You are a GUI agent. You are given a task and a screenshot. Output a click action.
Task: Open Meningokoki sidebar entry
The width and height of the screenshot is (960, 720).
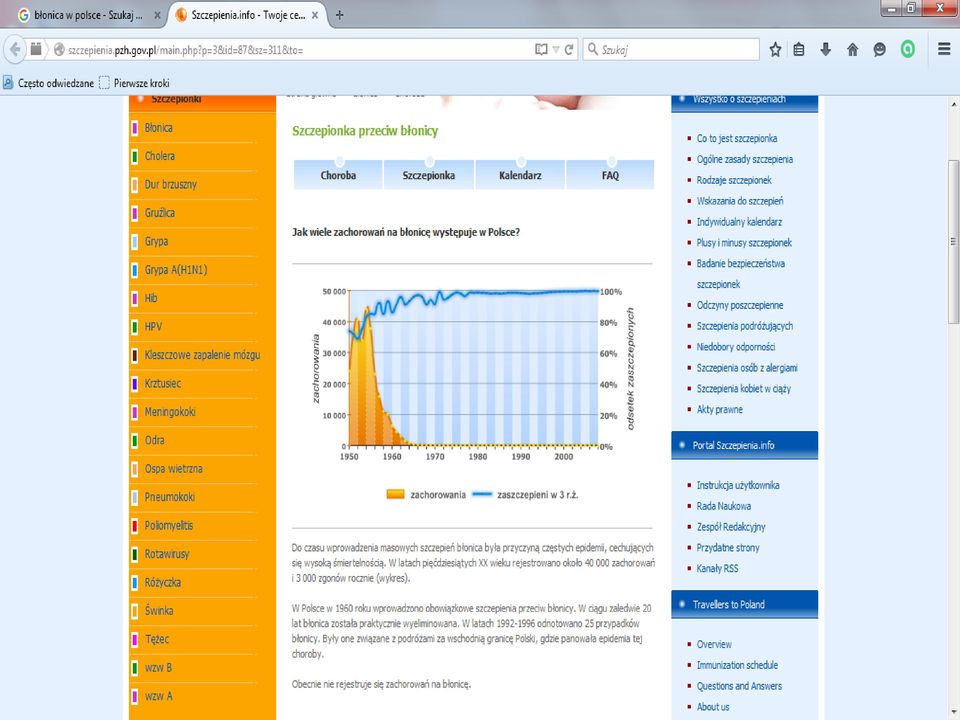pyautogui.click(x=170, y=411)
